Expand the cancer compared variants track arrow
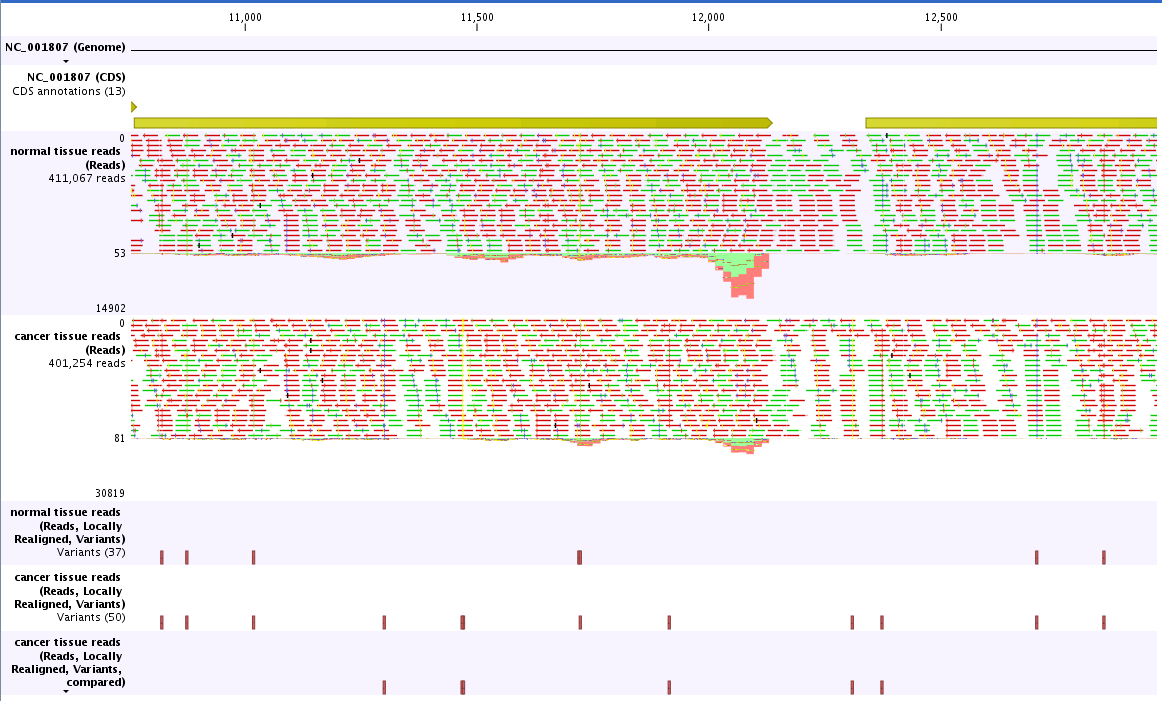 66,691
